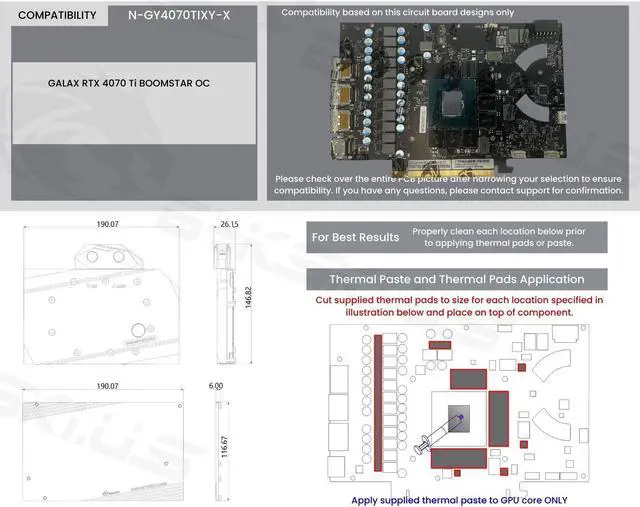Screen dimensions: 640x507
Task: Click the red 'Cut supplied thermal pads' instruction
Action: (457, 305)
